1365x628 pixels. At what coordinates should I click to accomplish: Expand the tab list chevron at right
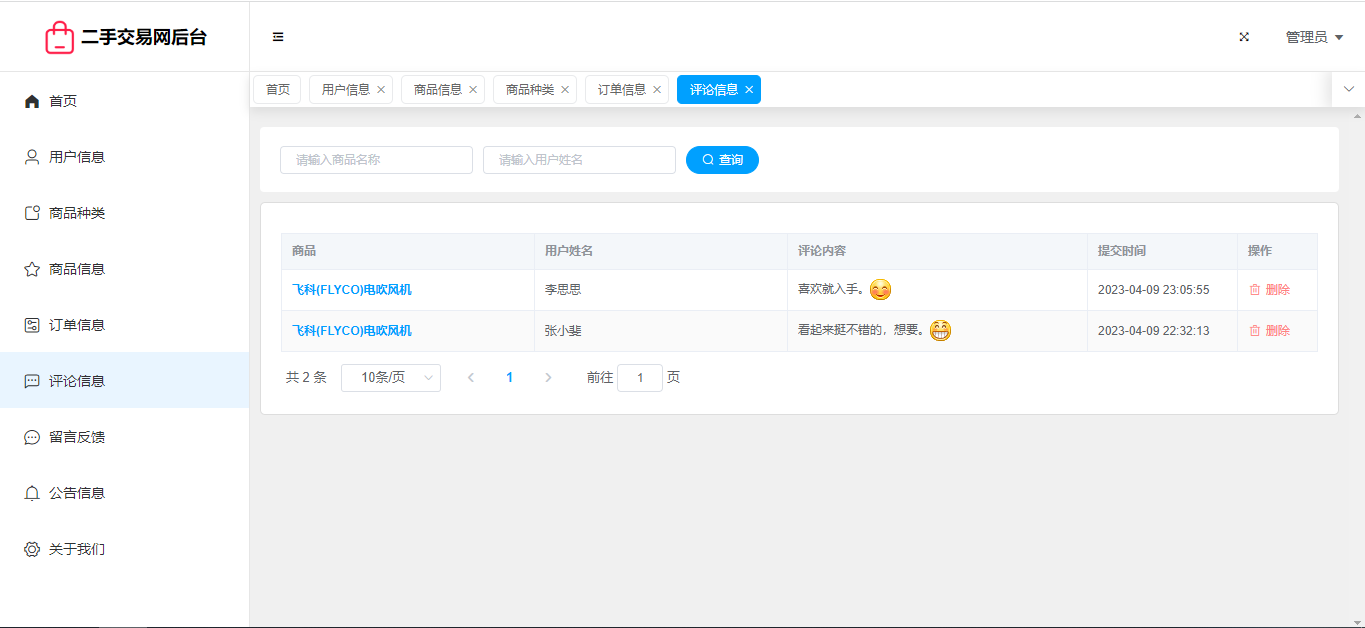pos(1348,89)
